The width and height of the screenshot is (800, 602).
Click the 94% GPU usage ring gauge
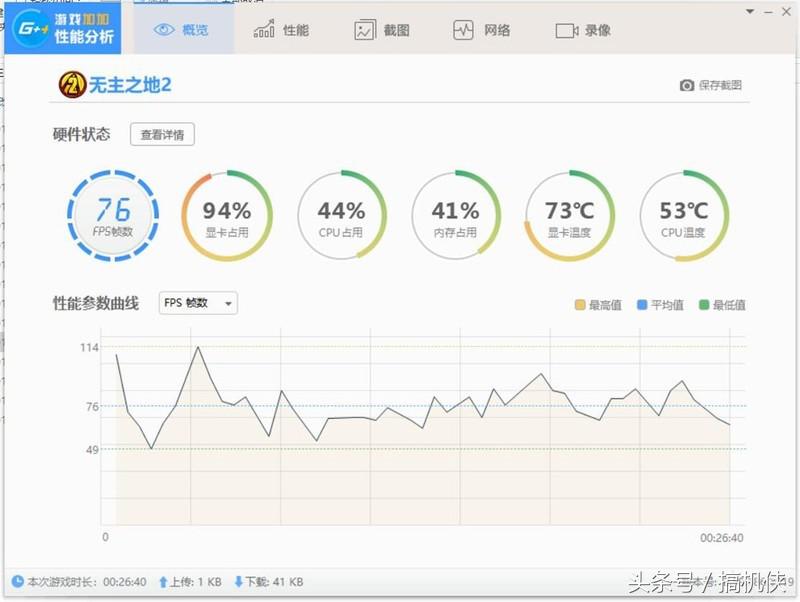(227, 212)
